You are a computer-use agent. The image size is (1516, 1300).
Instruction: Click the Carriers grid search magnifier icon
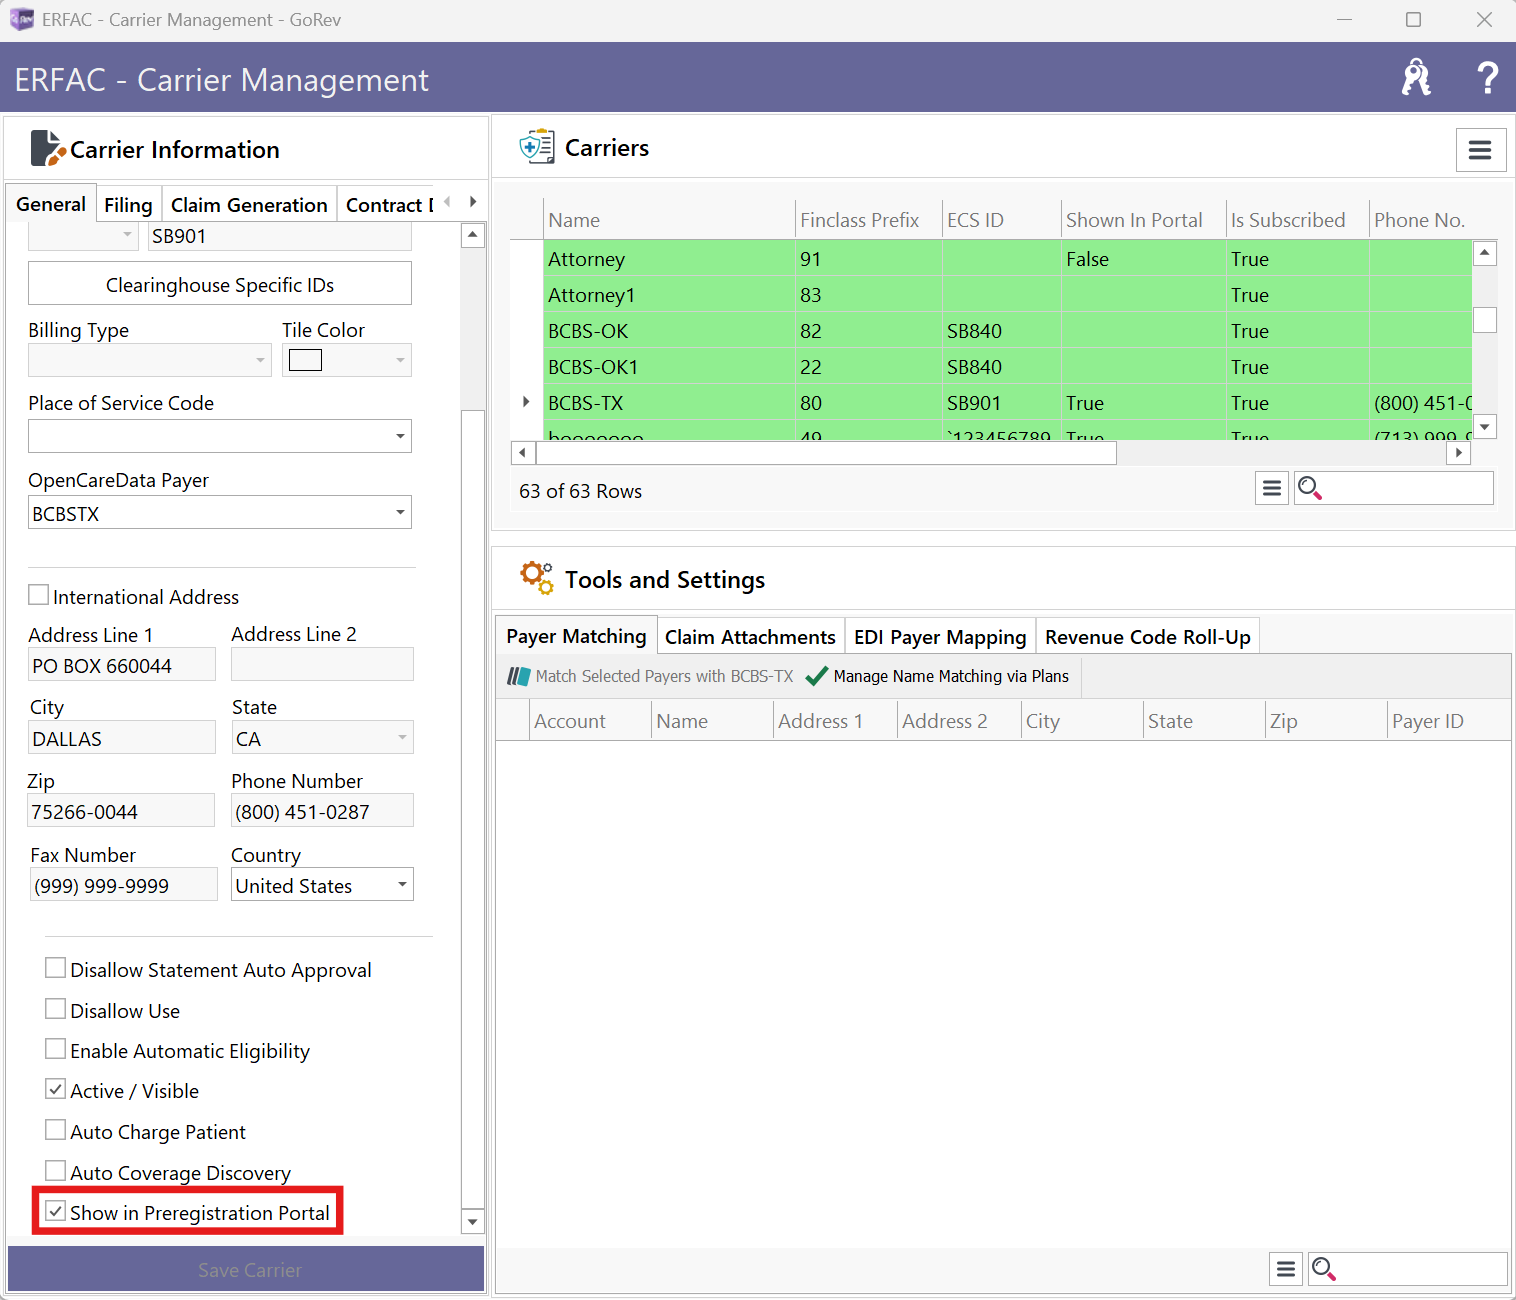click(1309, 488)
